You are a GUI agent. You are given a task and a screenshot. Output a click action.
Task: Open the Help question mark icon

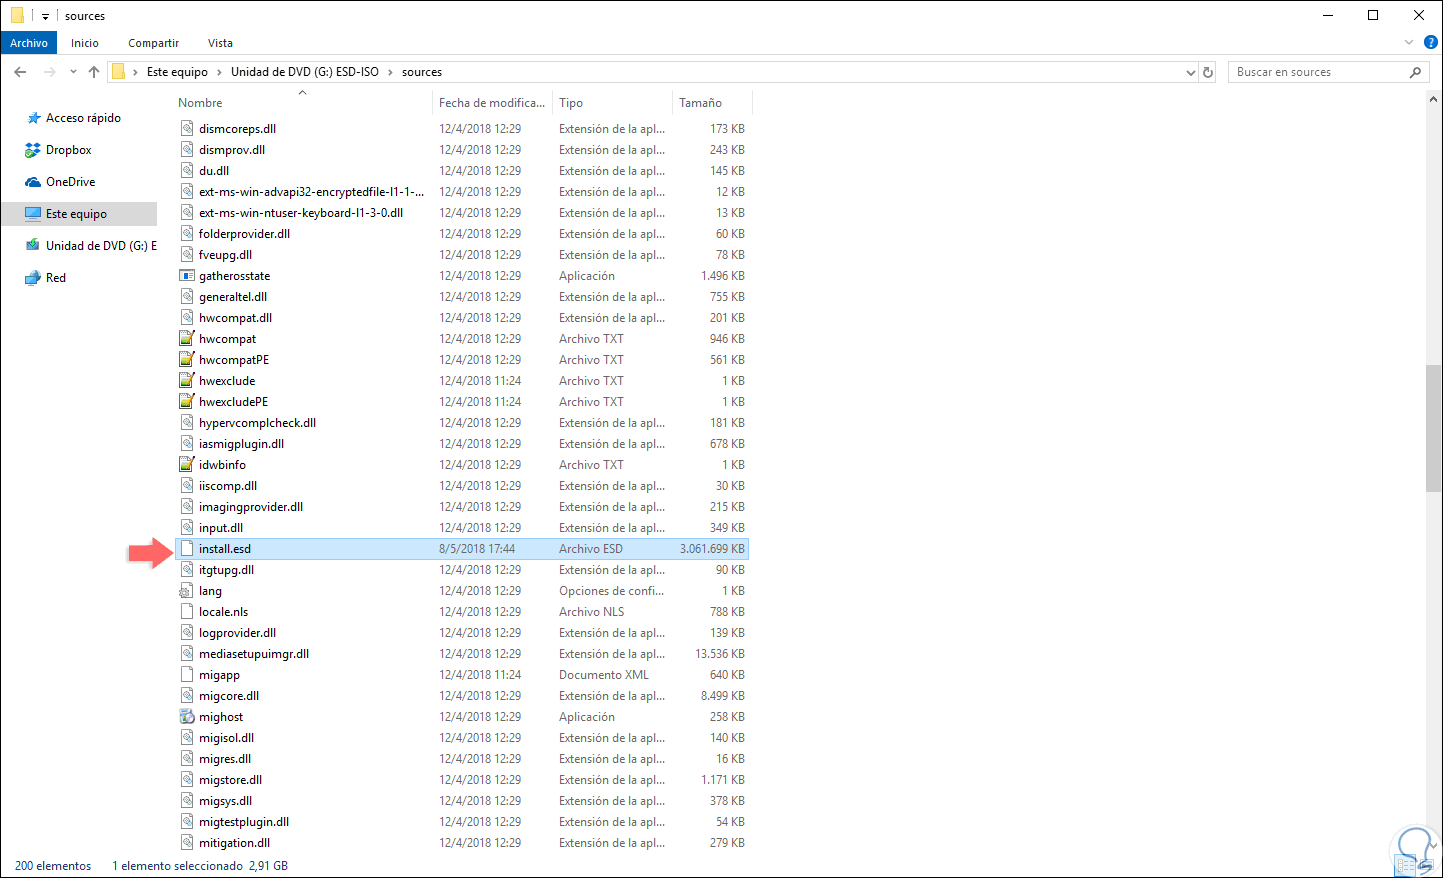(x=1431, y=43)
